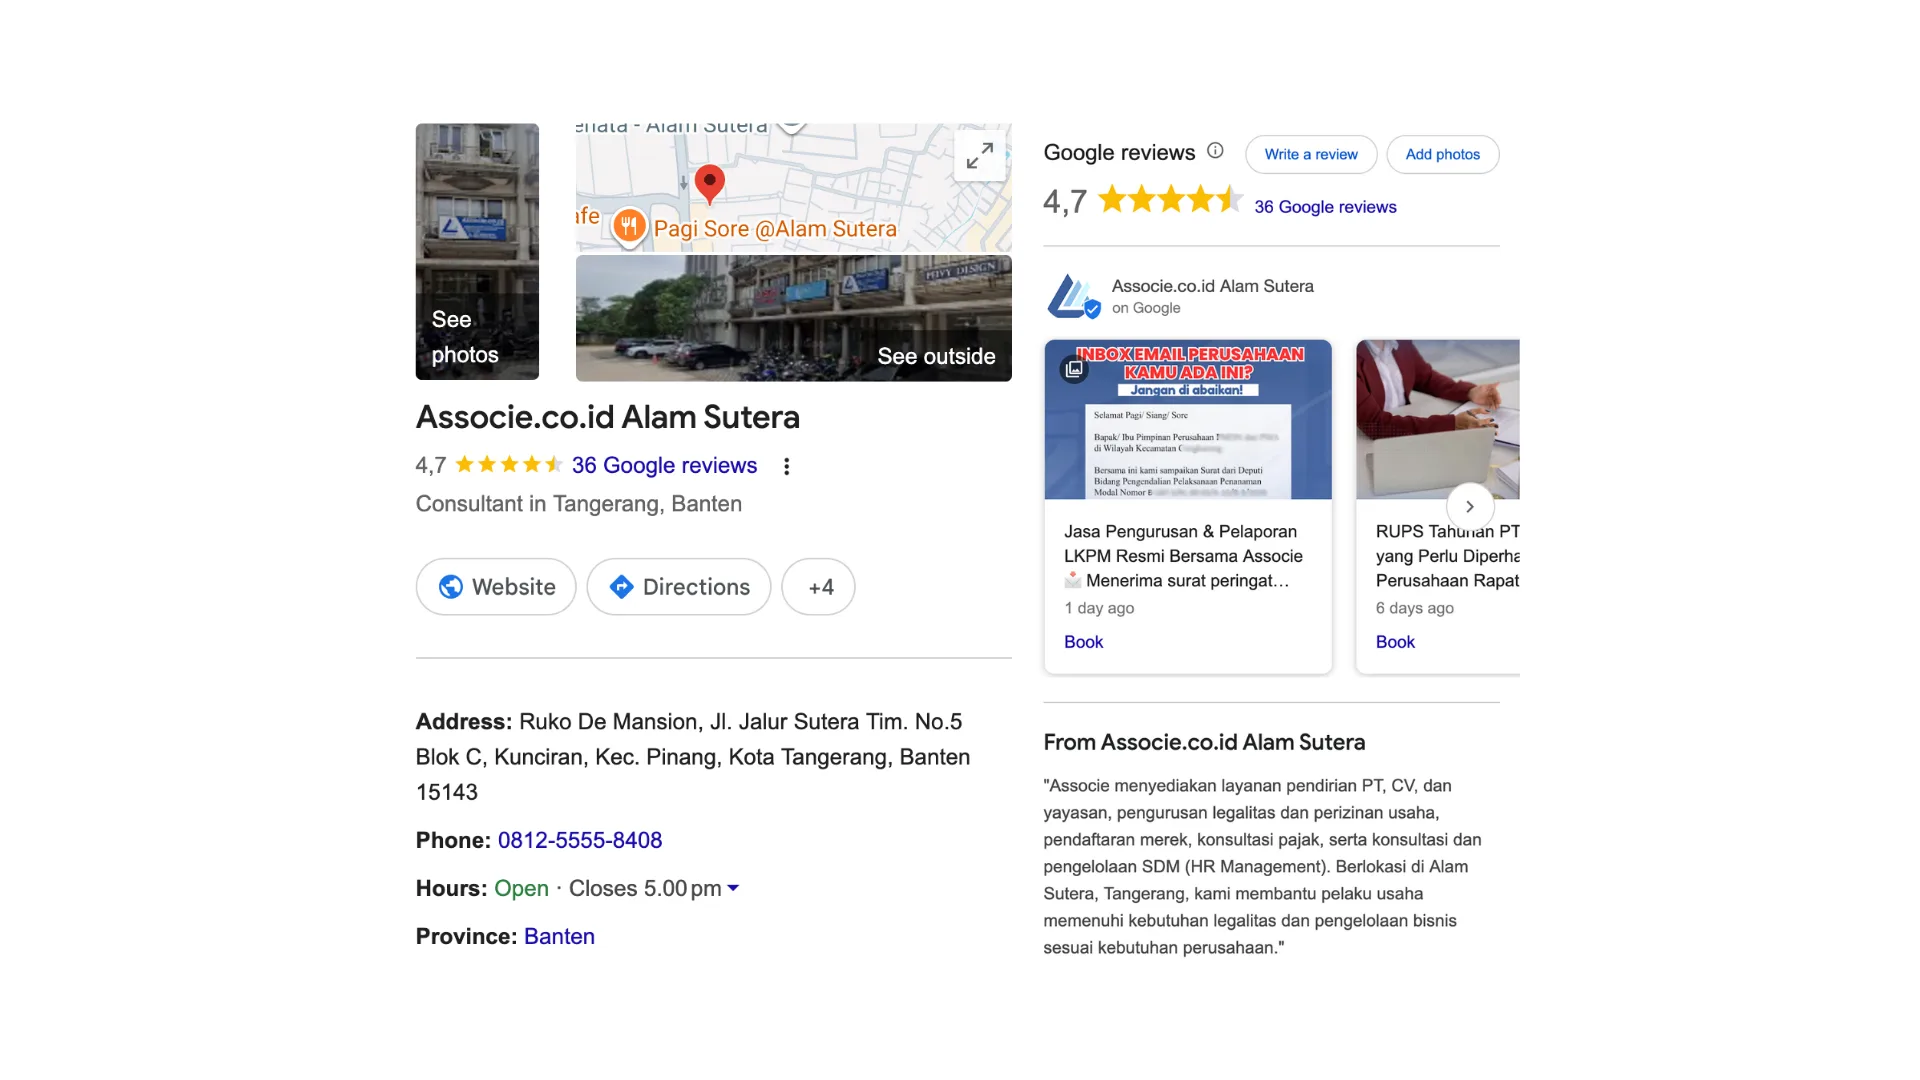Open Banten province link

559,936
